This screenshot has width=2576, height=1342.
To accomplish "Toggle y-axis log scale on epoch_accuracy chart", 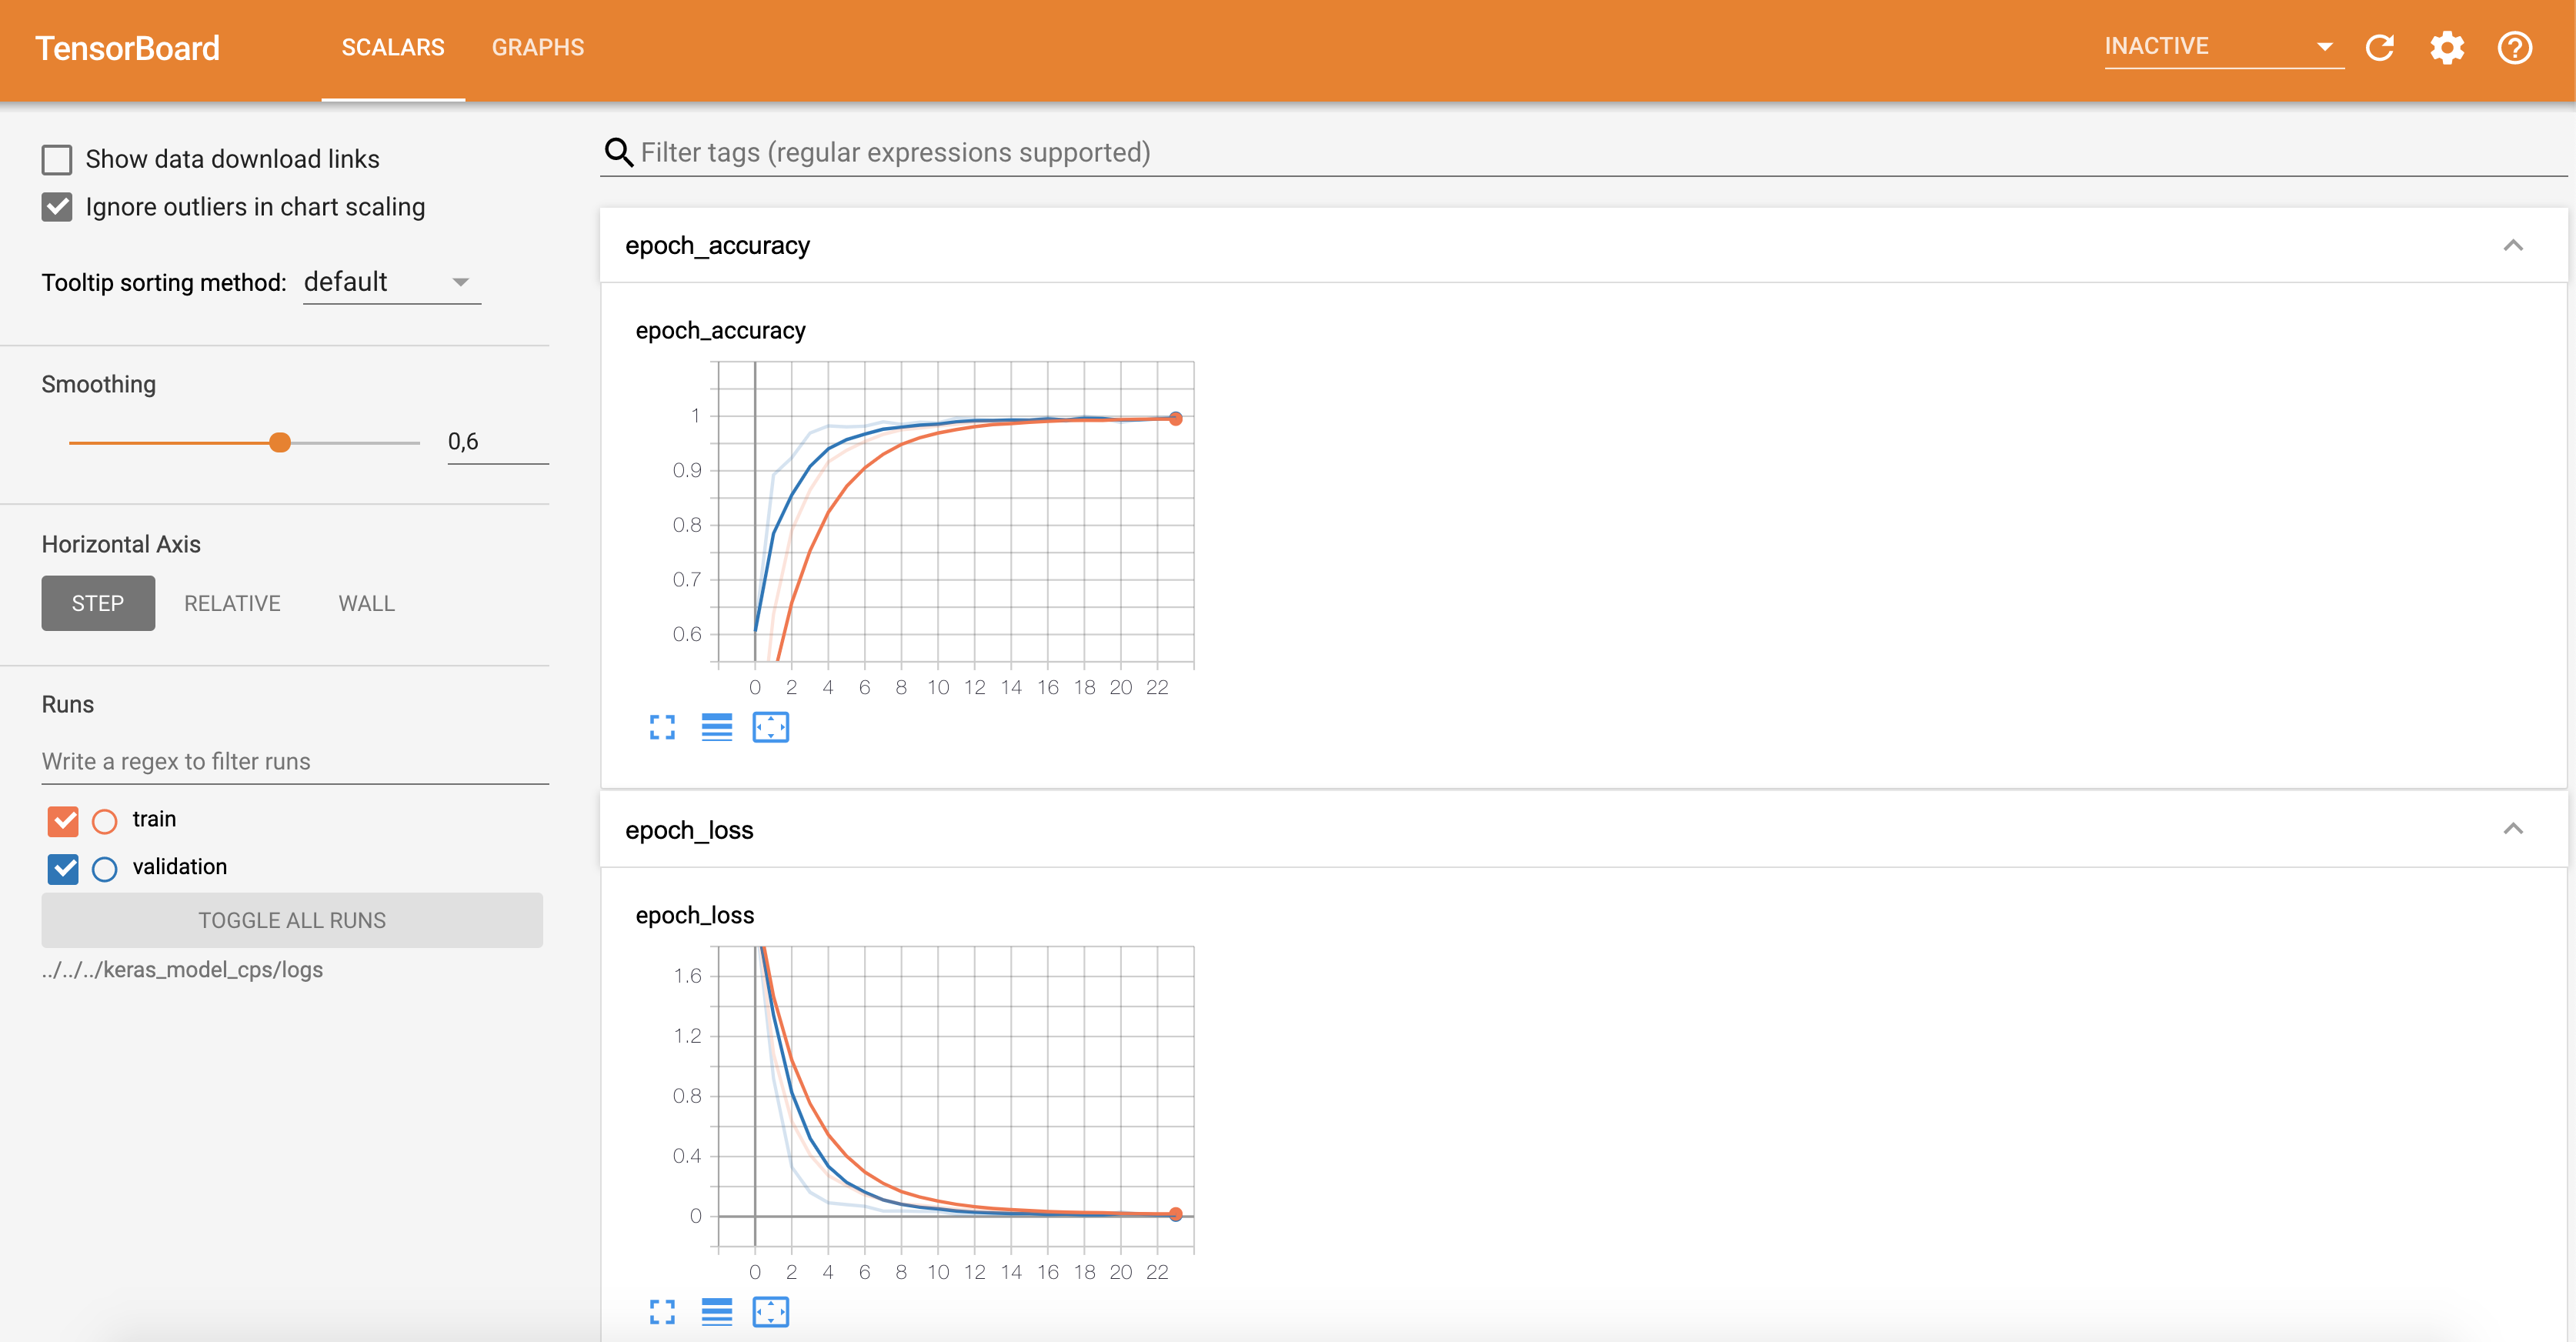I will coord(716,727).
